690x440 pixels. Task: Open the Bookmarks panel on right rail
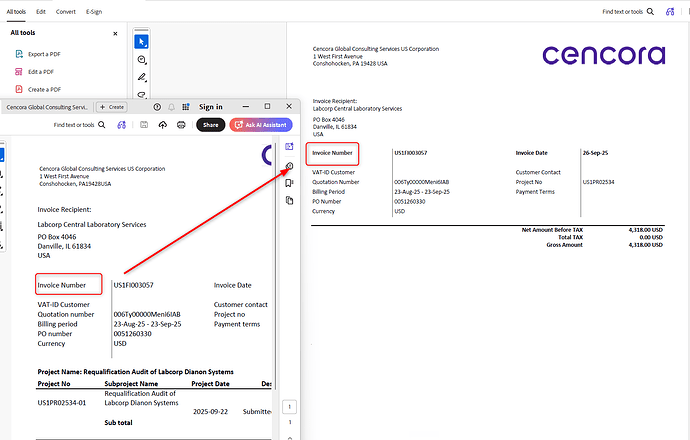point(289,183)
